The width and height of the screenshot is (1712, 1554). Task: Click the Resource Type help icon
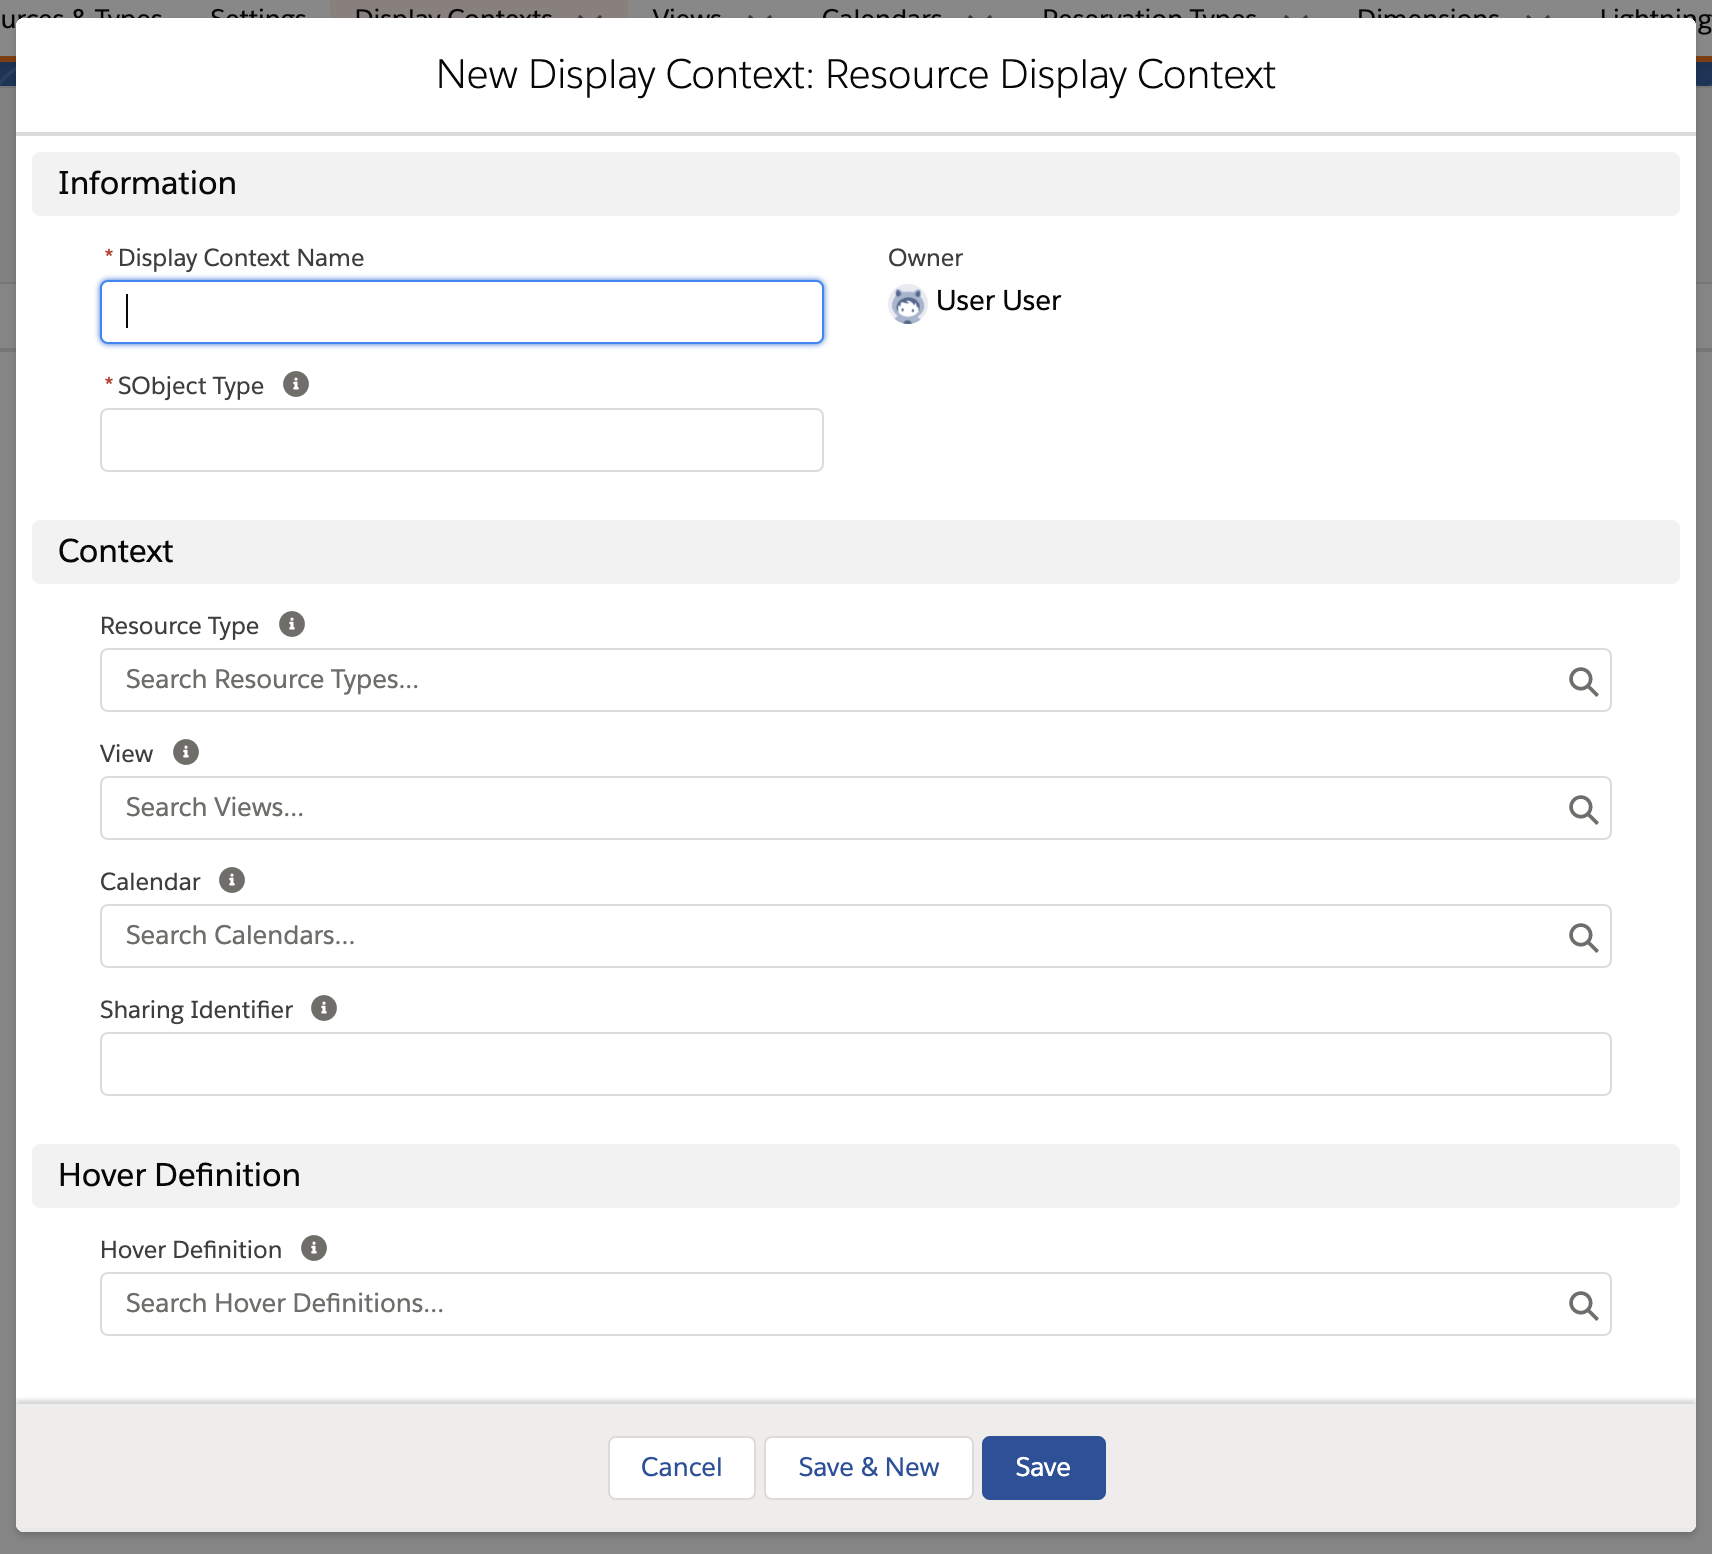coord(291,624)
